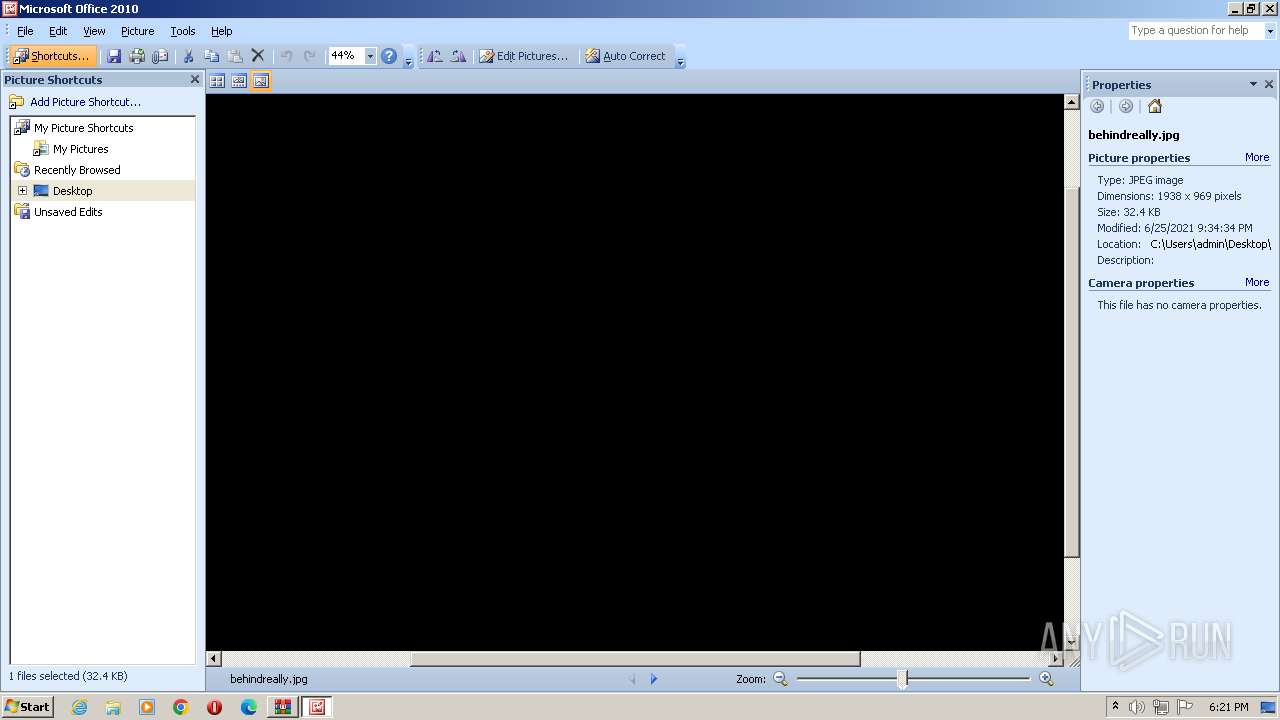This screenshot has height=720, width=1280.
Task: Click the Add Picture Shortcut link
Action: [85, 102]
